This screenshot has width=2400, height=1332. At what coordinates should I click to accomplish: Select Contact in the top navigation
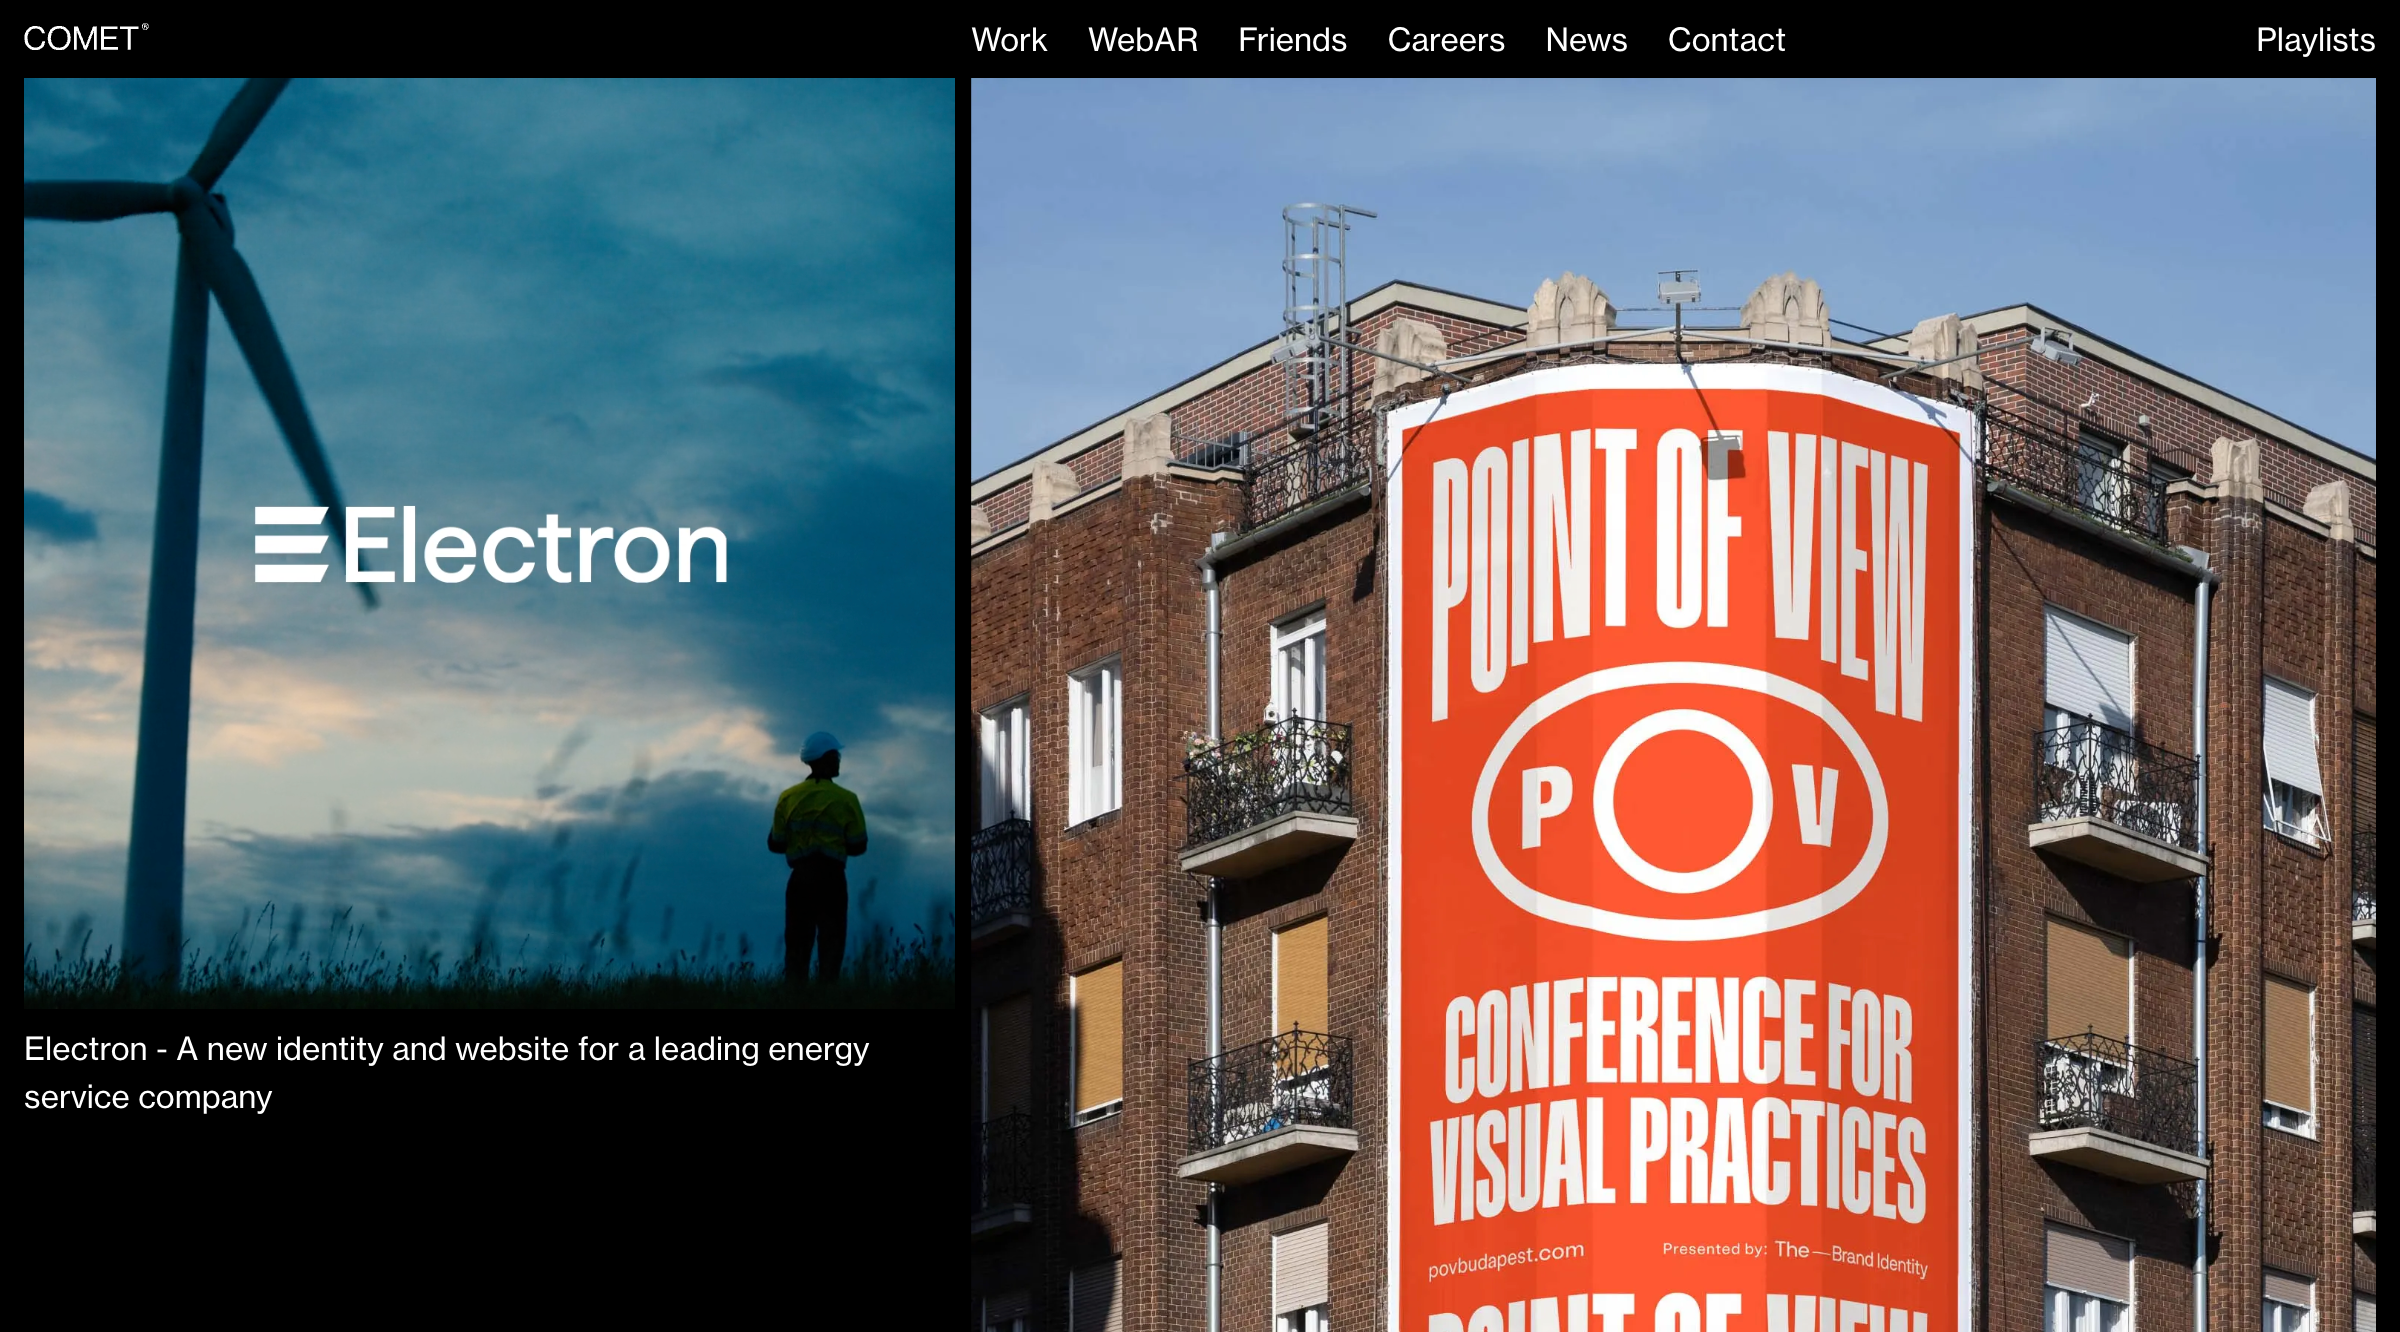[x=1725, y=40]
